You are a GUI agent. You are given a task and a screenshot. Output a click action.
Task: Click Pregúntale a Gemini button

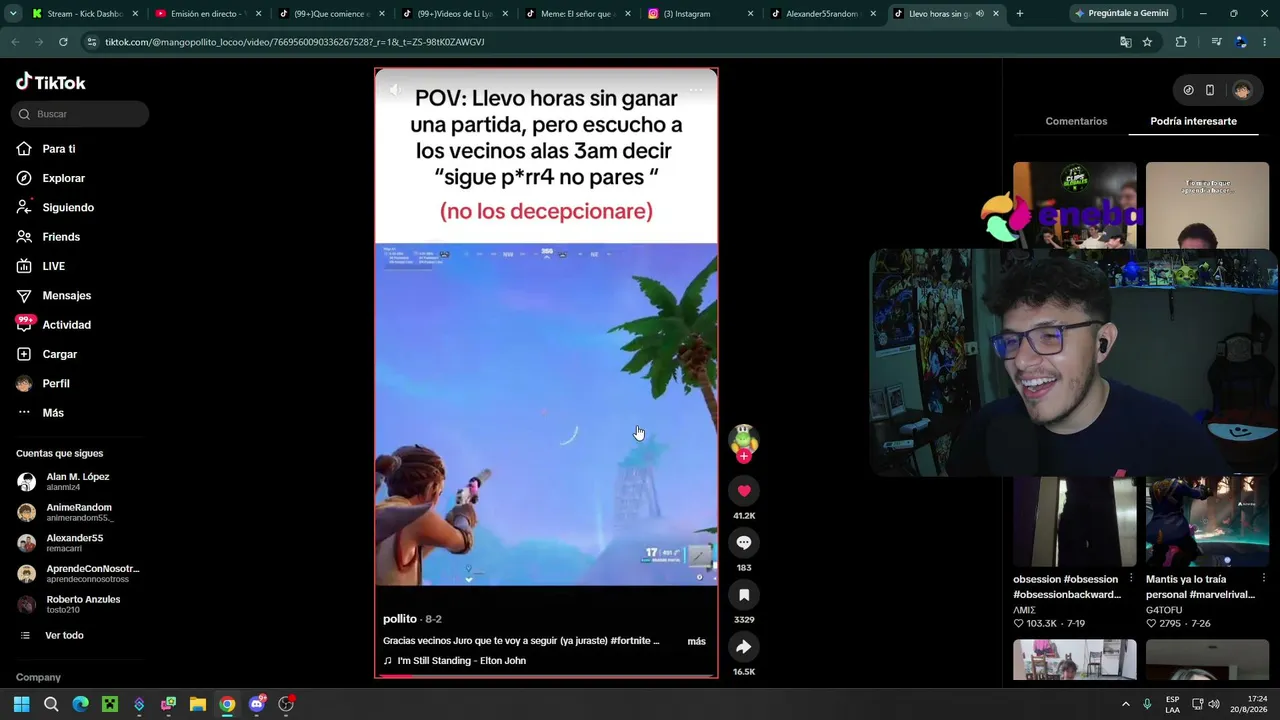(x=1121, y=14)
